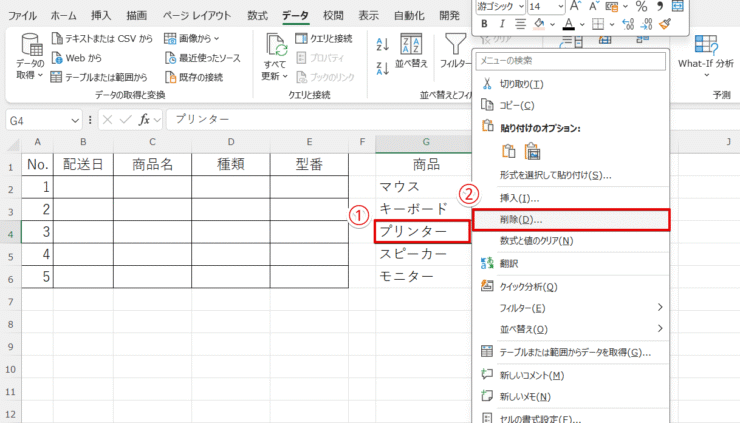The image size is (740, 423).
Task: Open the 並べ替え (Sort) dialog button
Action: pos(411,51)
